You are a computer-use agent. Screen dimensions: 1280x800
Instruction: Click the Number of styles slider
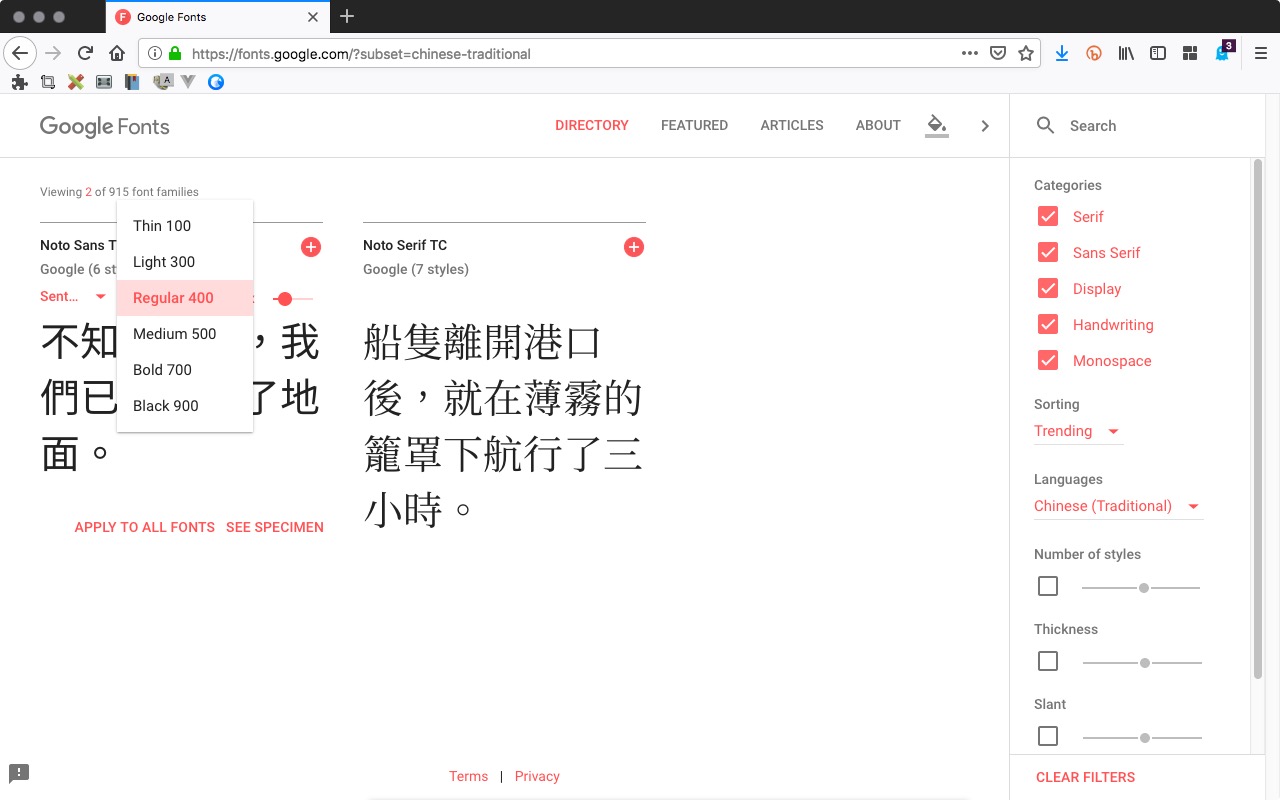[x=1141, y=588]
